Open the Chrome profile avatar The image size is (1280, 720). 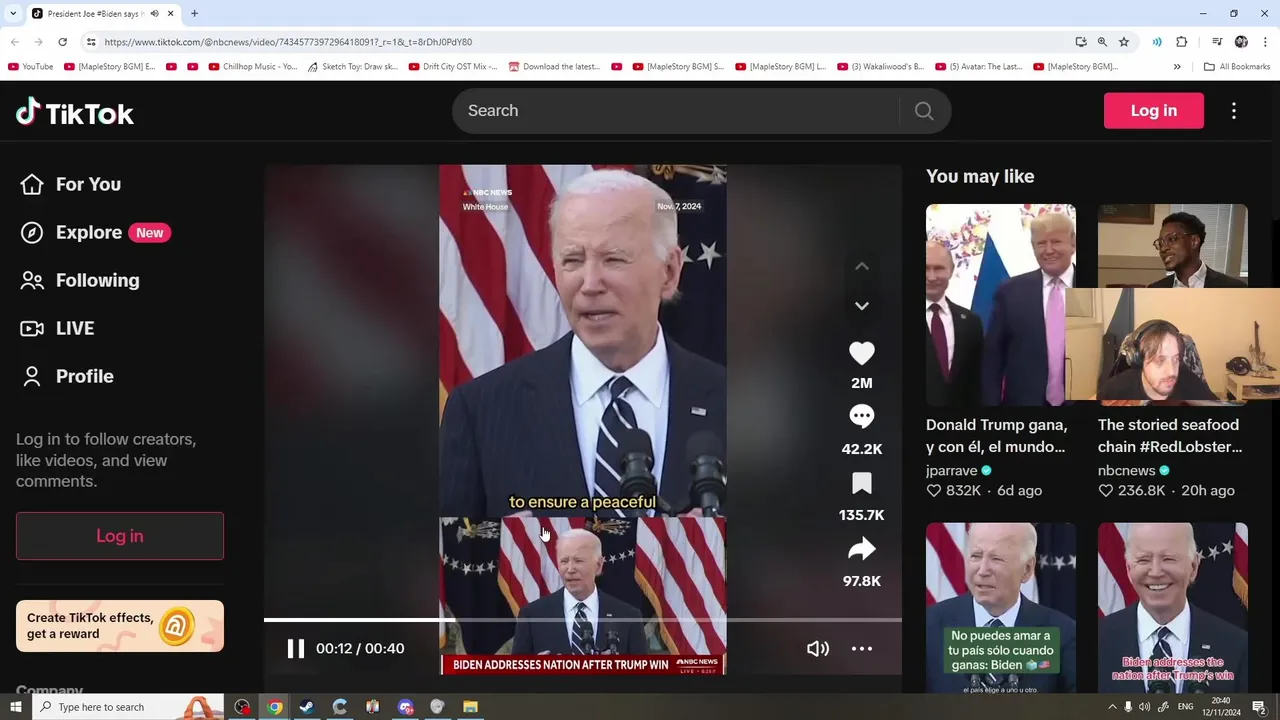point(1241,42)
